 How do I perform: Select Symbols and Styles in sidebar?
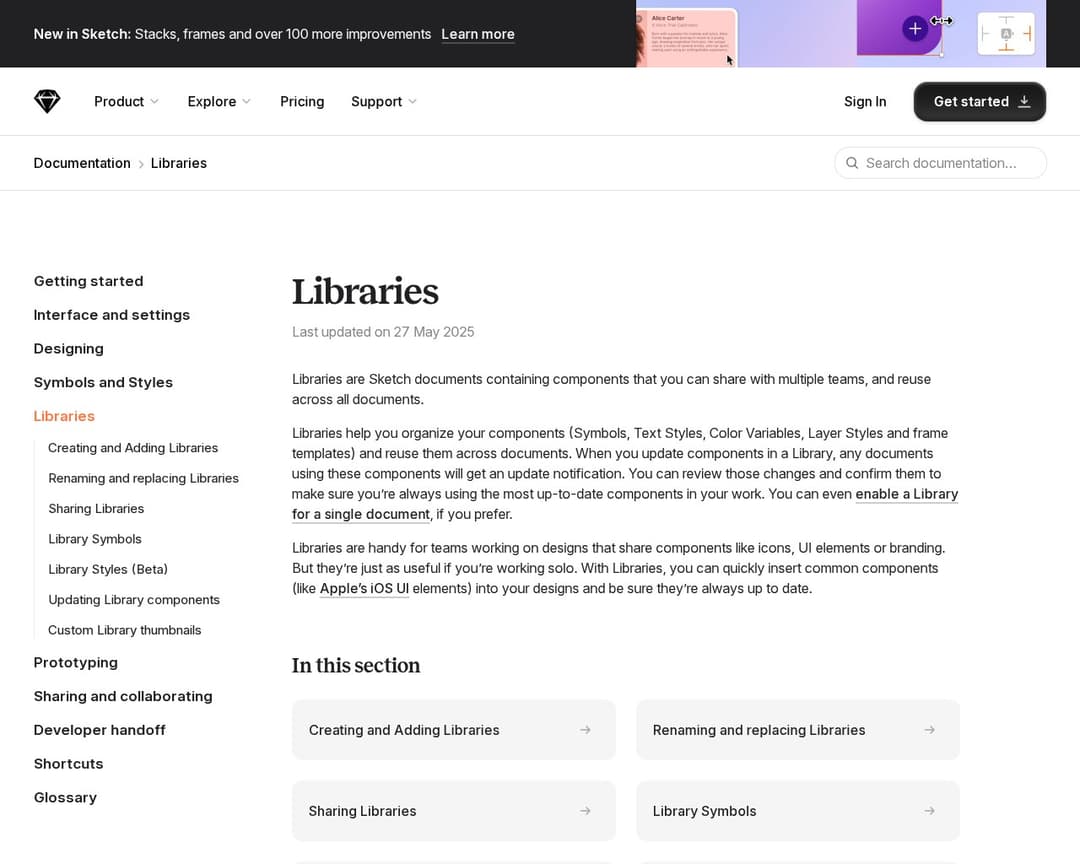103,382
